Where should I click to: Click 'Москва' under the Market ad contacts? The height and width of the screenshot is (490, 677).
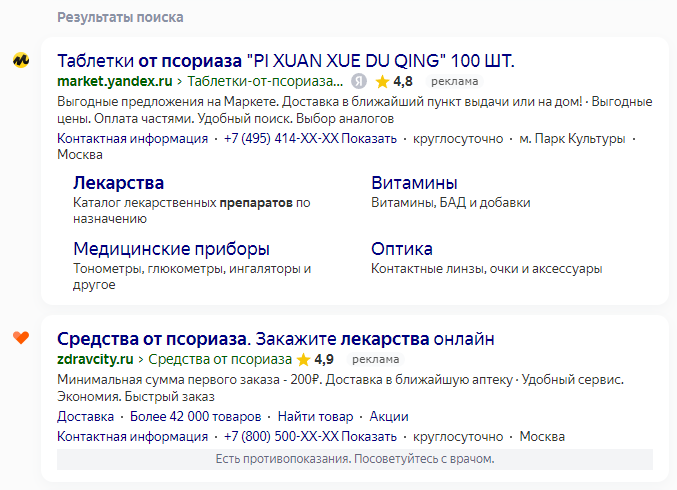point(80,155)
